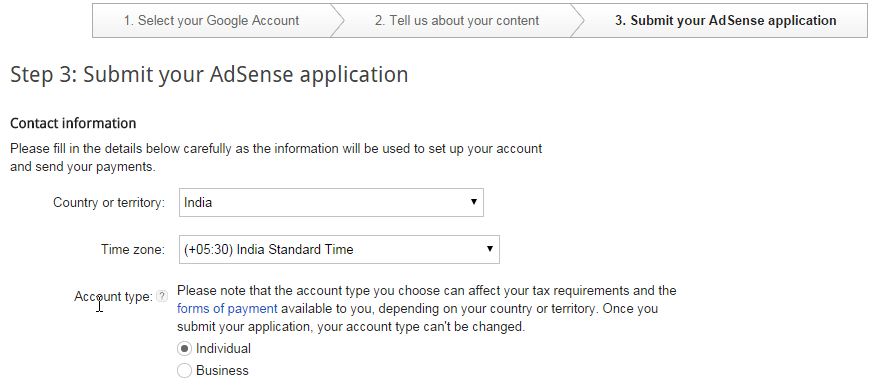Open the 'forms of payment' link

coord(227,309)
